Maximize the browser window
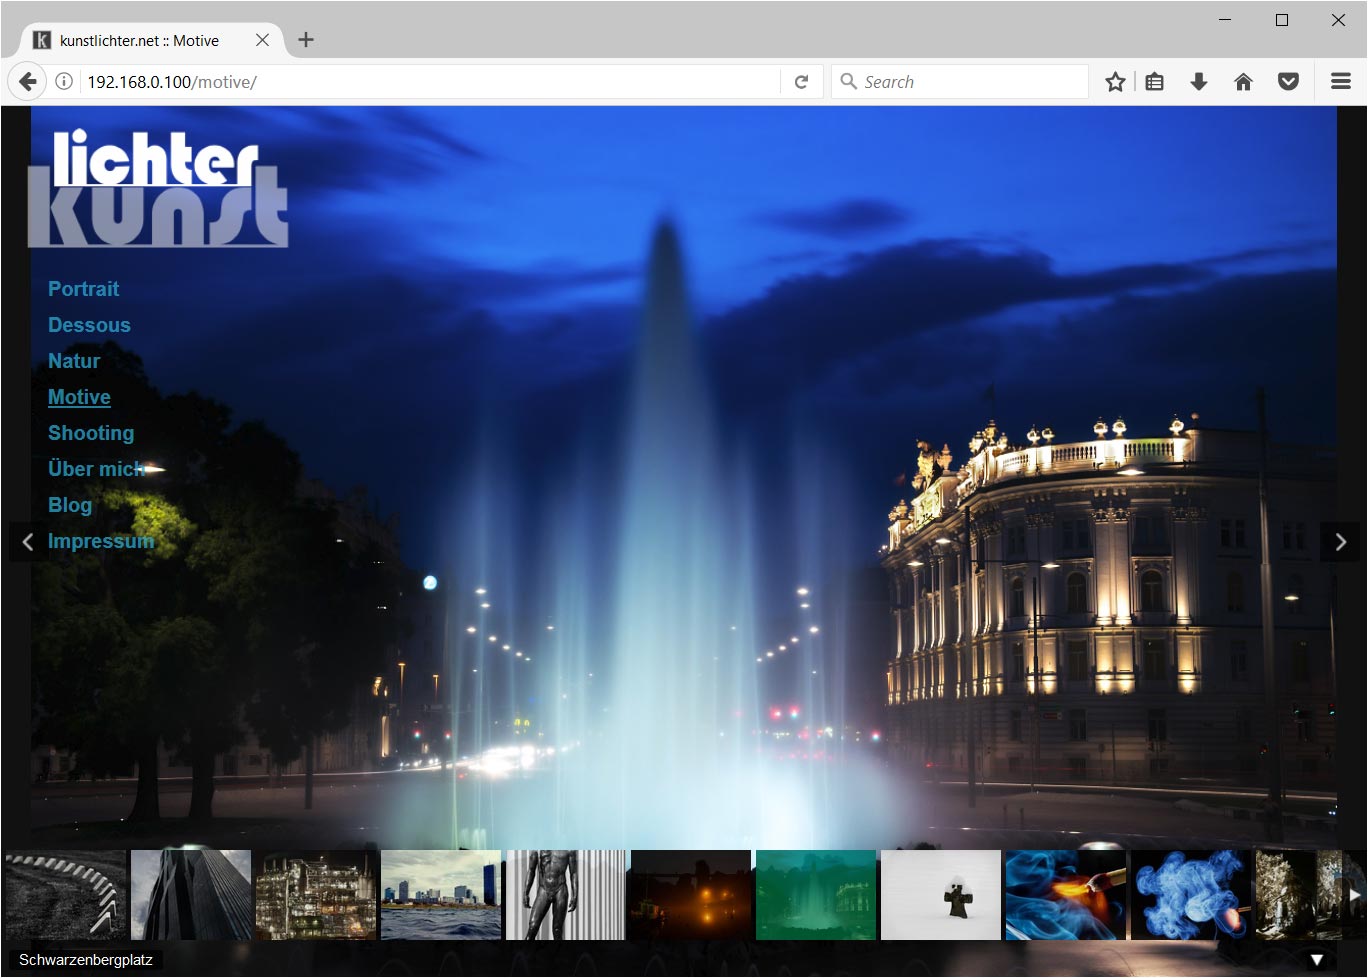 1282,20
